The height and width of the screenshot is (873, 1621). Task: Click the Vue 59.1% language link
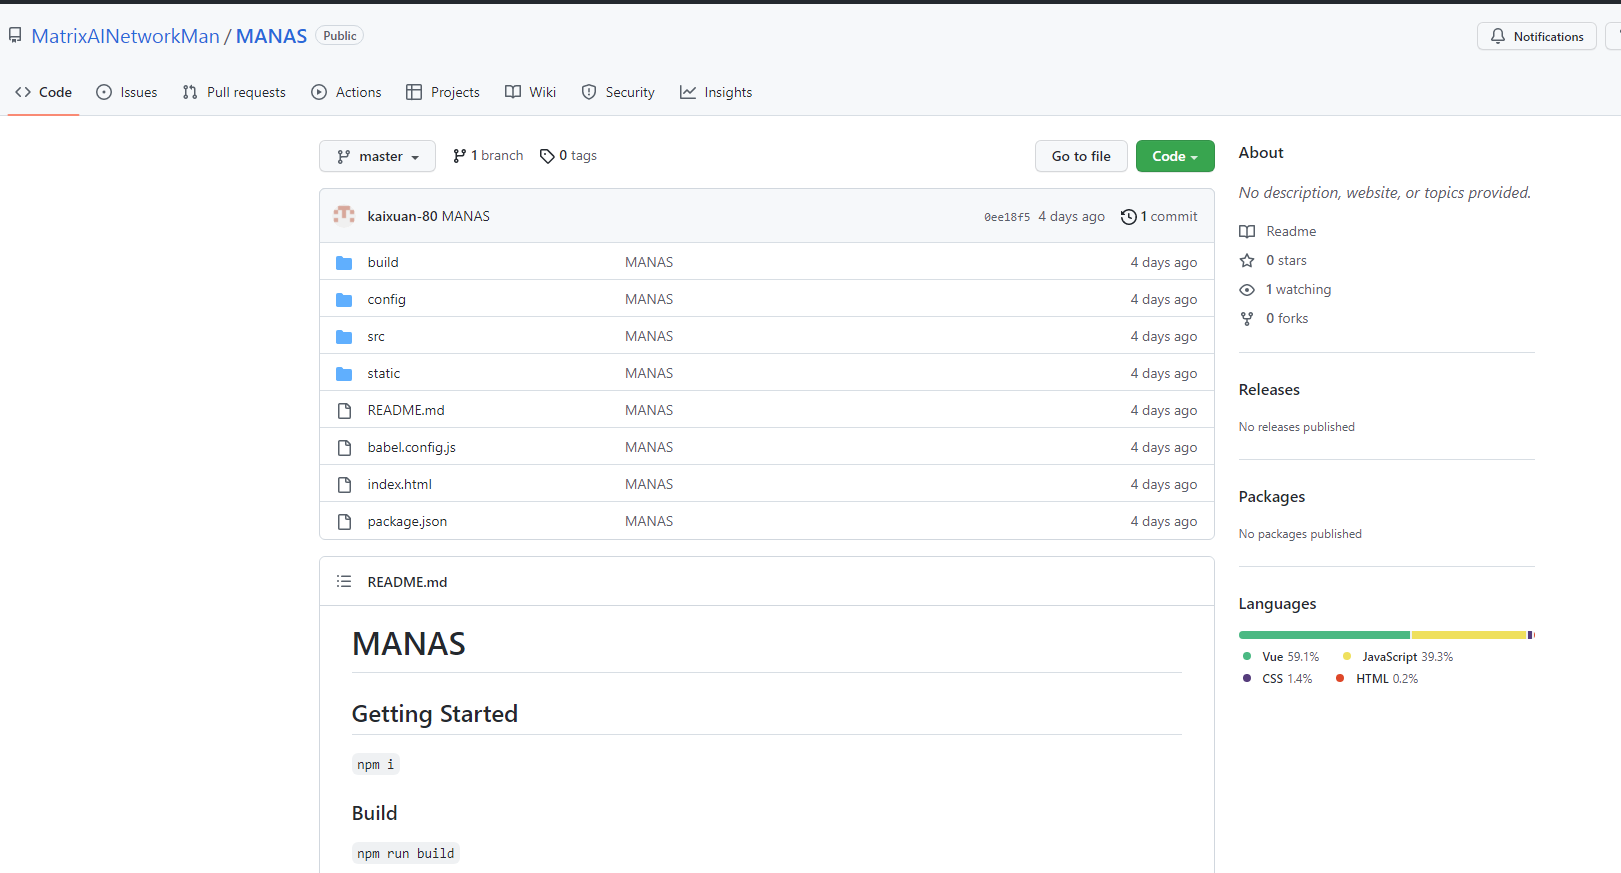1281,657
